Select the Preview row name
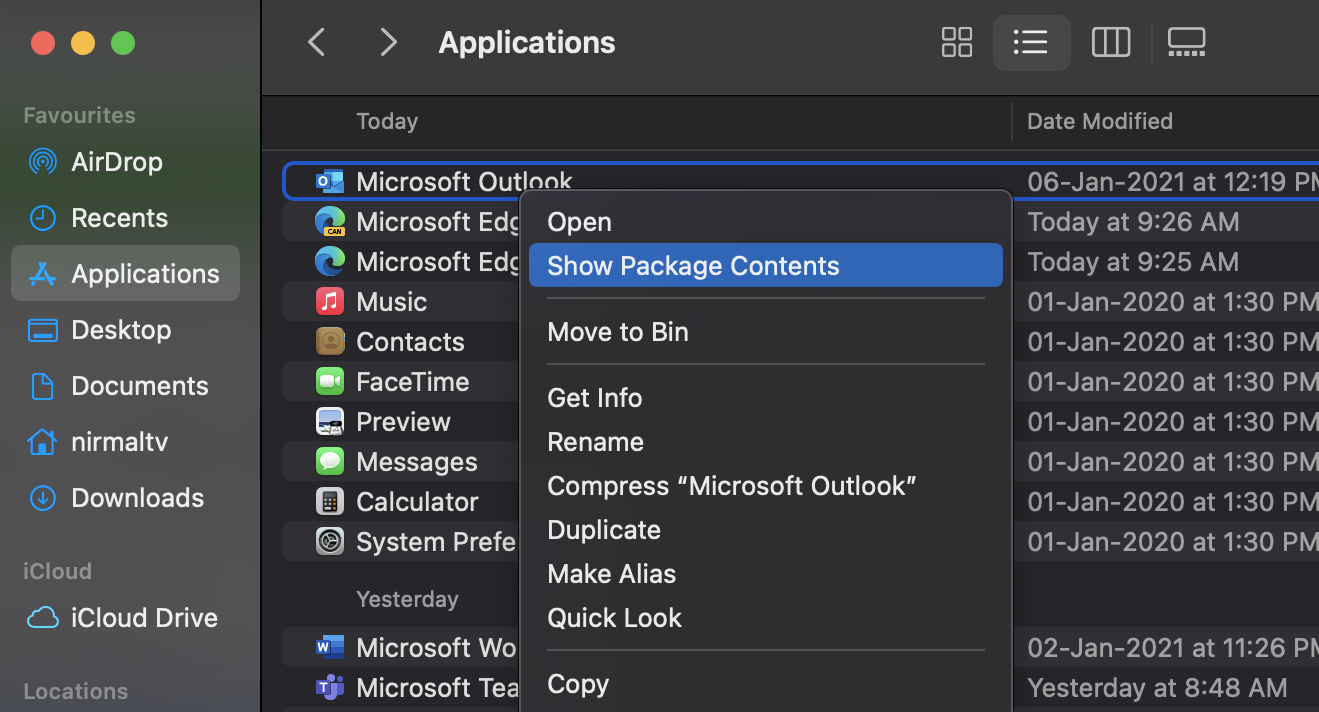 tap(403, 421)
